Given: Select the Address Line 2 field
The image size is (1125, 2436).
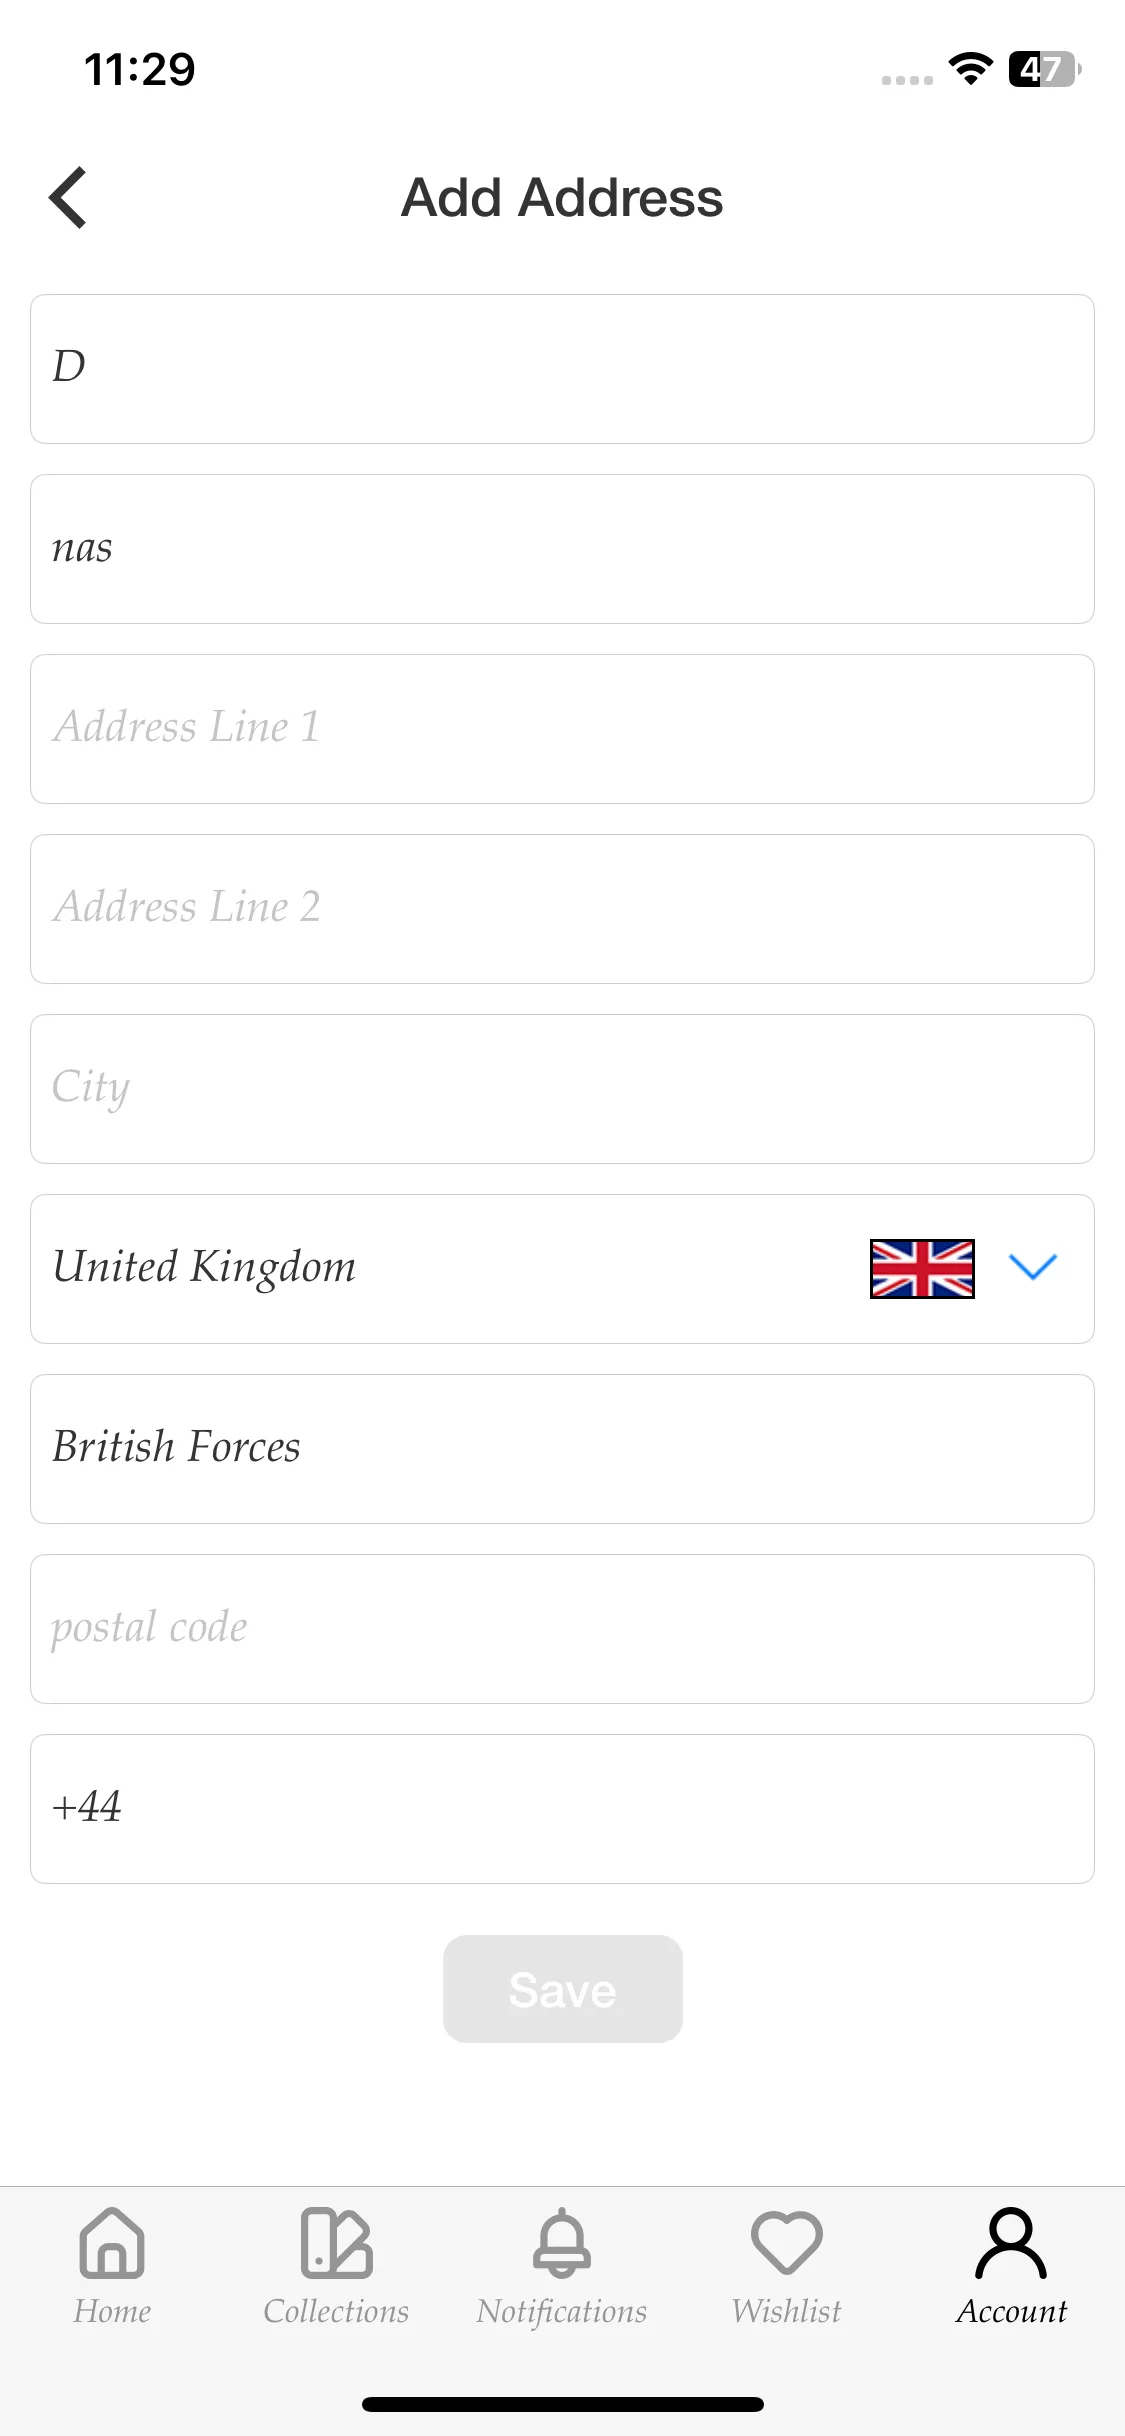Looking at the screenshot, I should 562,909.
